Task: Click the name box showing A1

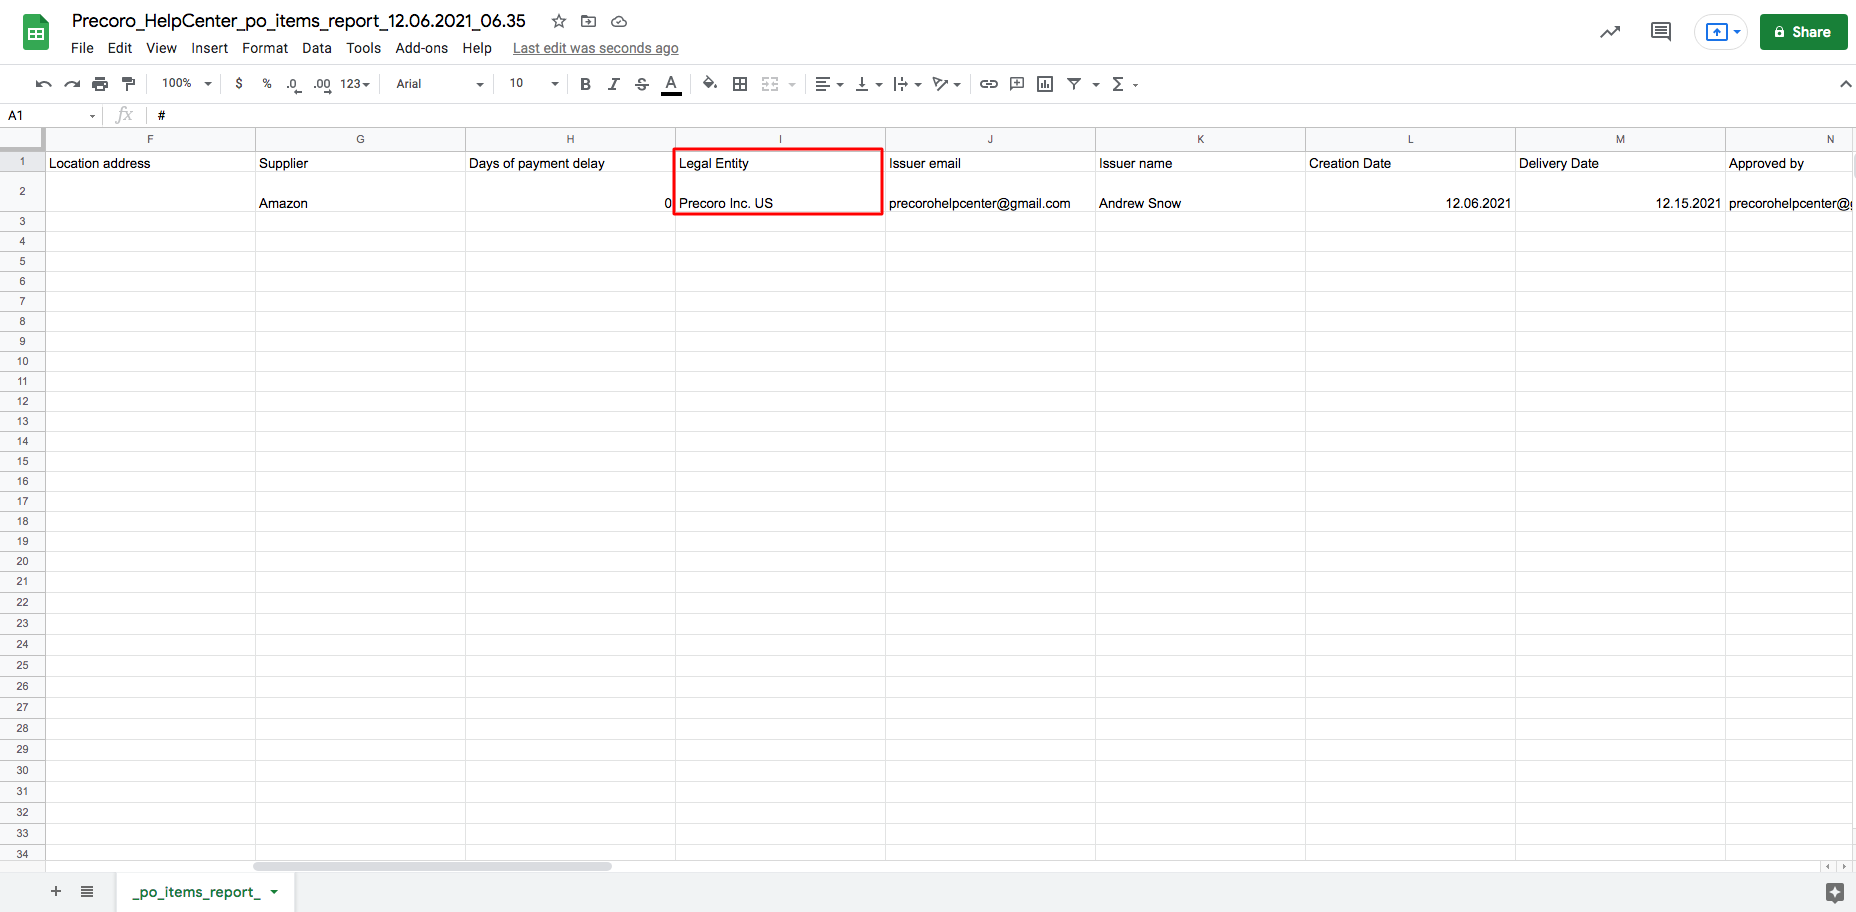Action: [50, 116]
